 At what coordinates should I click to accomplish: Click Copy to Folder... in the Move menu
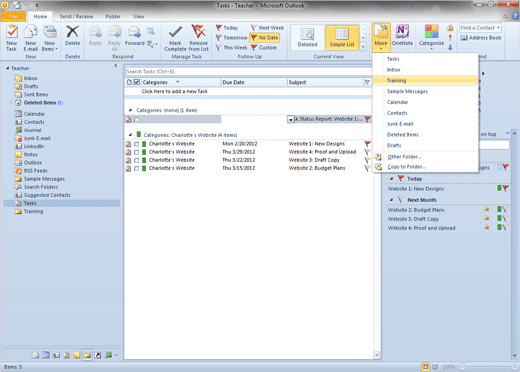[x=425, y=167]
